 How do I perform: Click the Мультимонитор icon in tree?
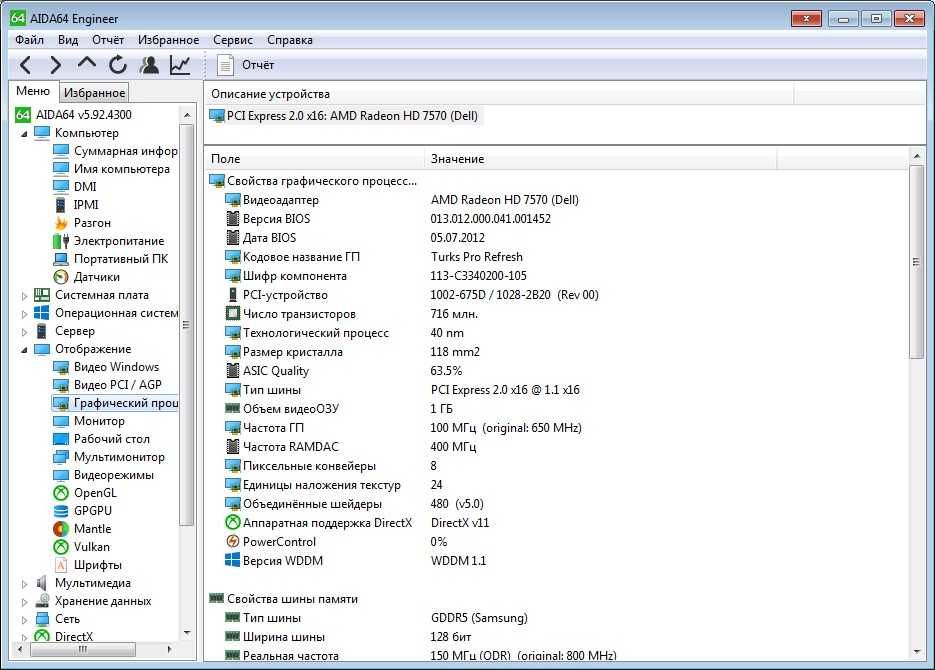(61, 457)
